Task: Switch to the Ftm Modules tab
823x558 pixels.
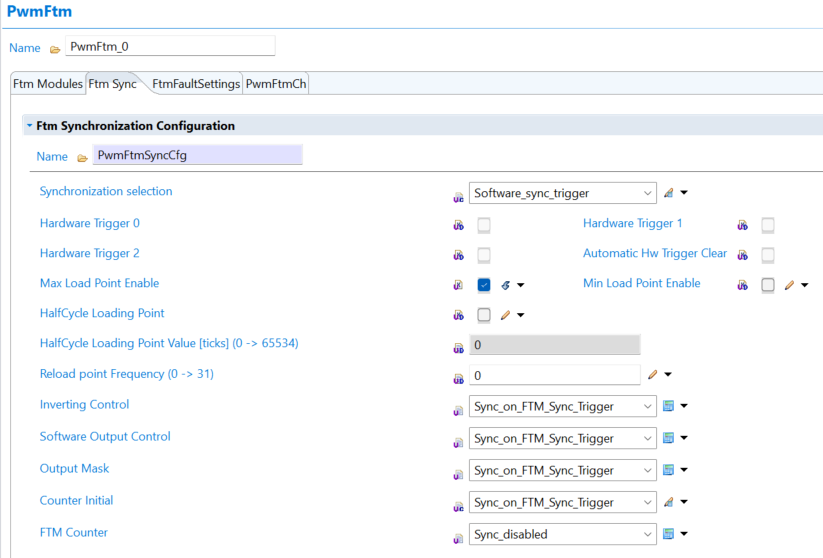Action: [47, 84]
